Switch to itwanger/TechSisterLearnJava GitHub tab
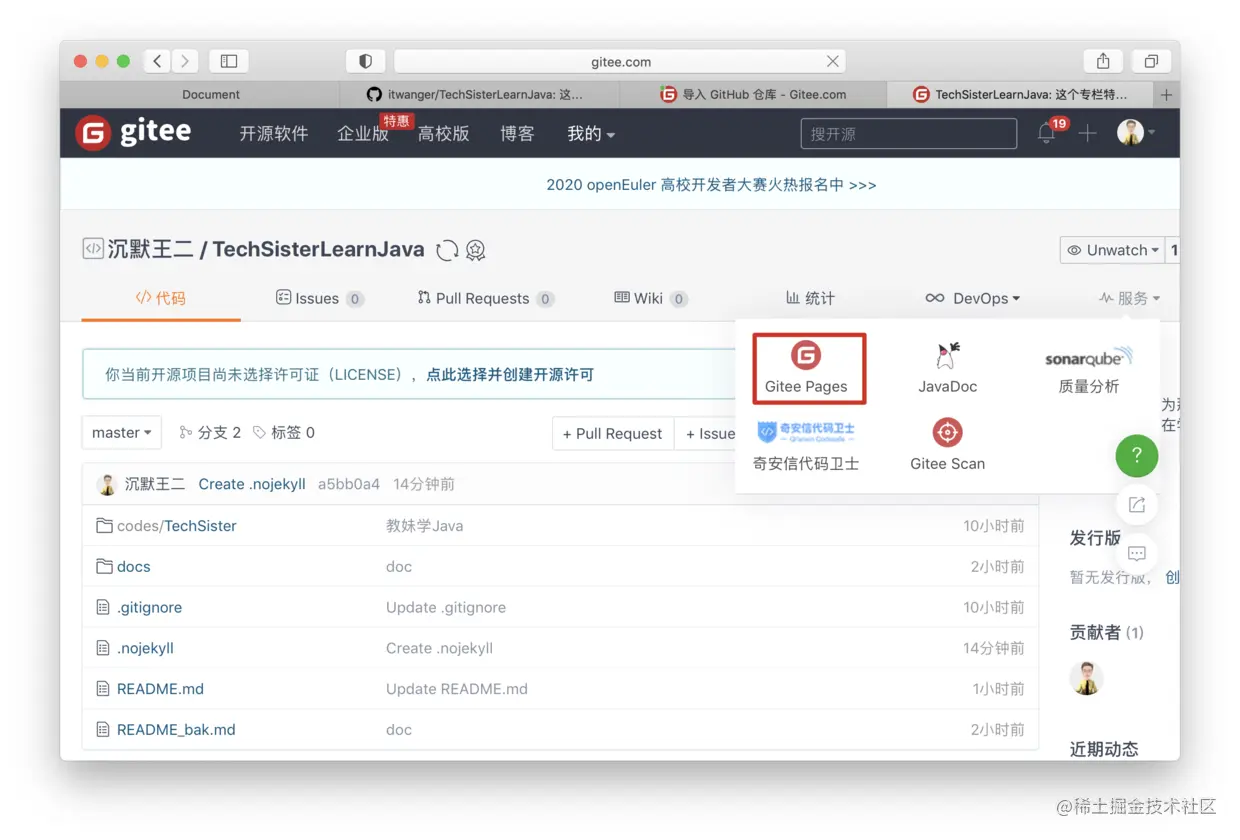The height and width of the screenshot is (840, 1240). 480,94
